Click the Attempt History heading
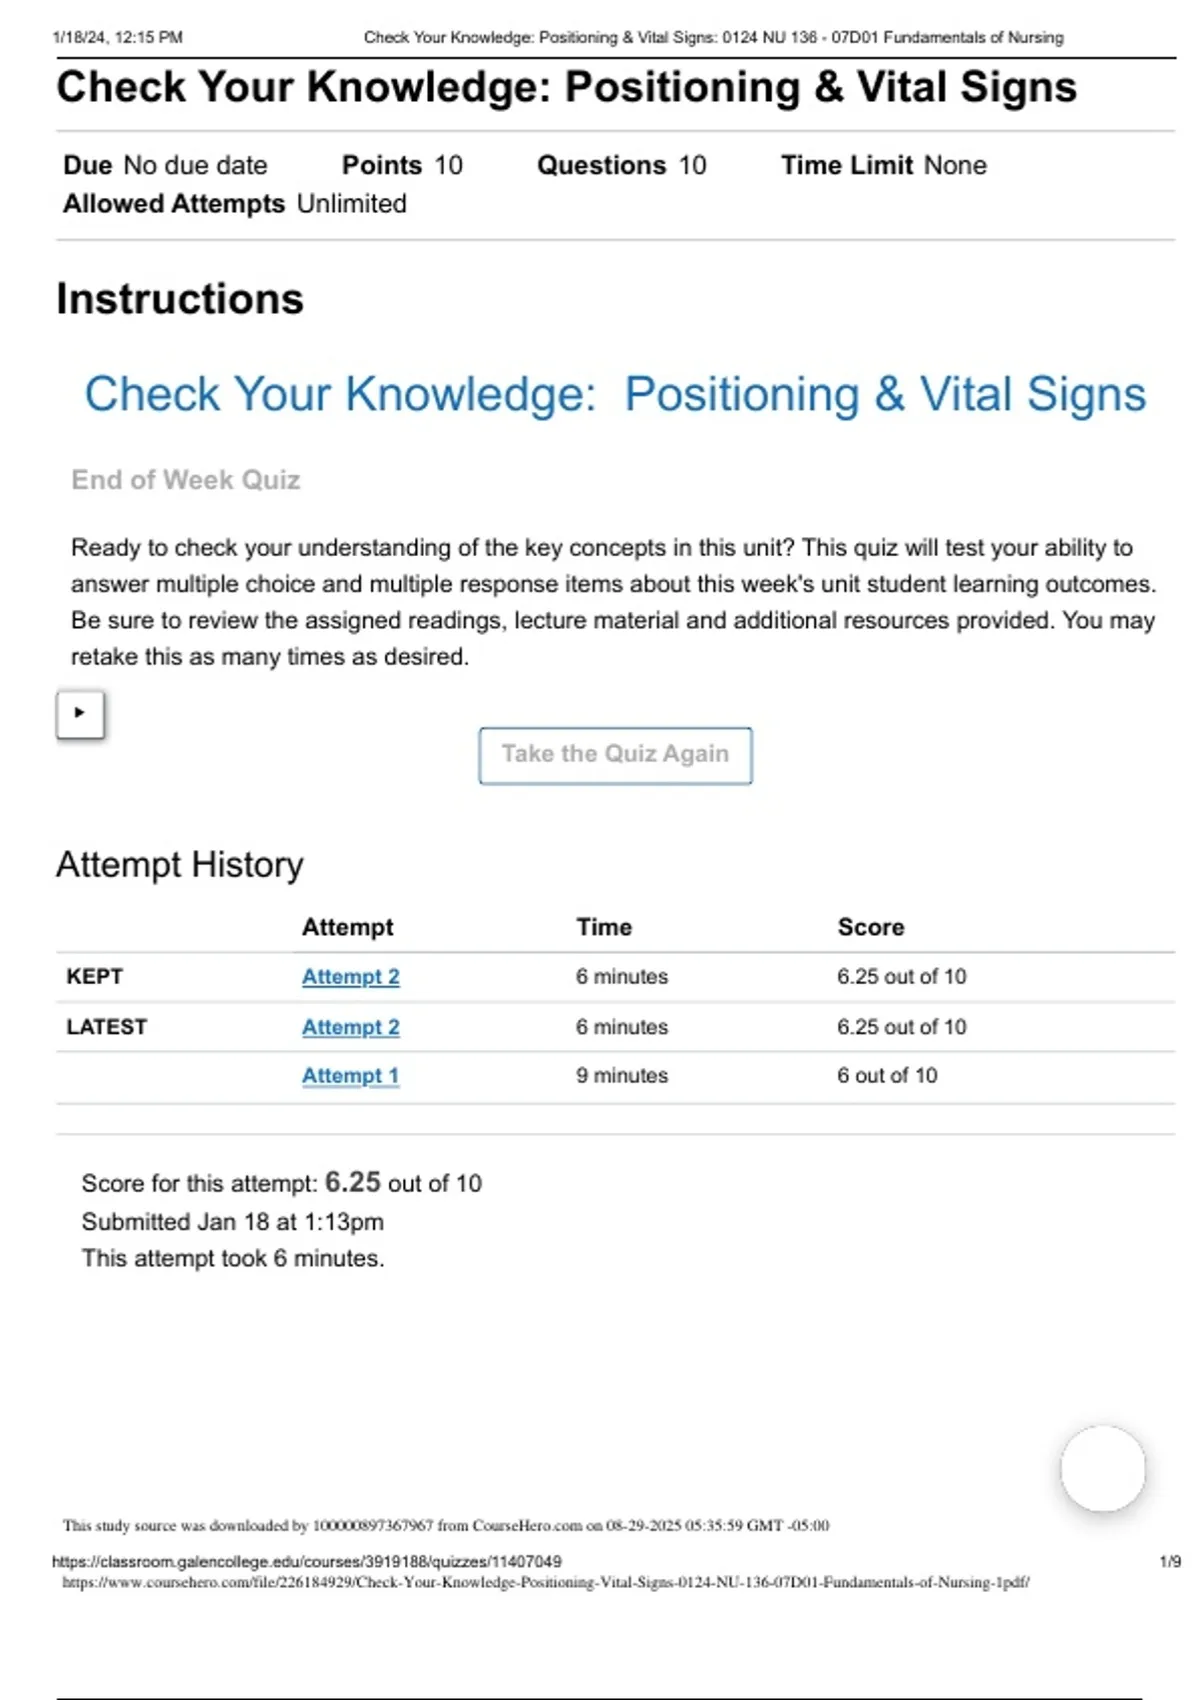 coord(180,864)
